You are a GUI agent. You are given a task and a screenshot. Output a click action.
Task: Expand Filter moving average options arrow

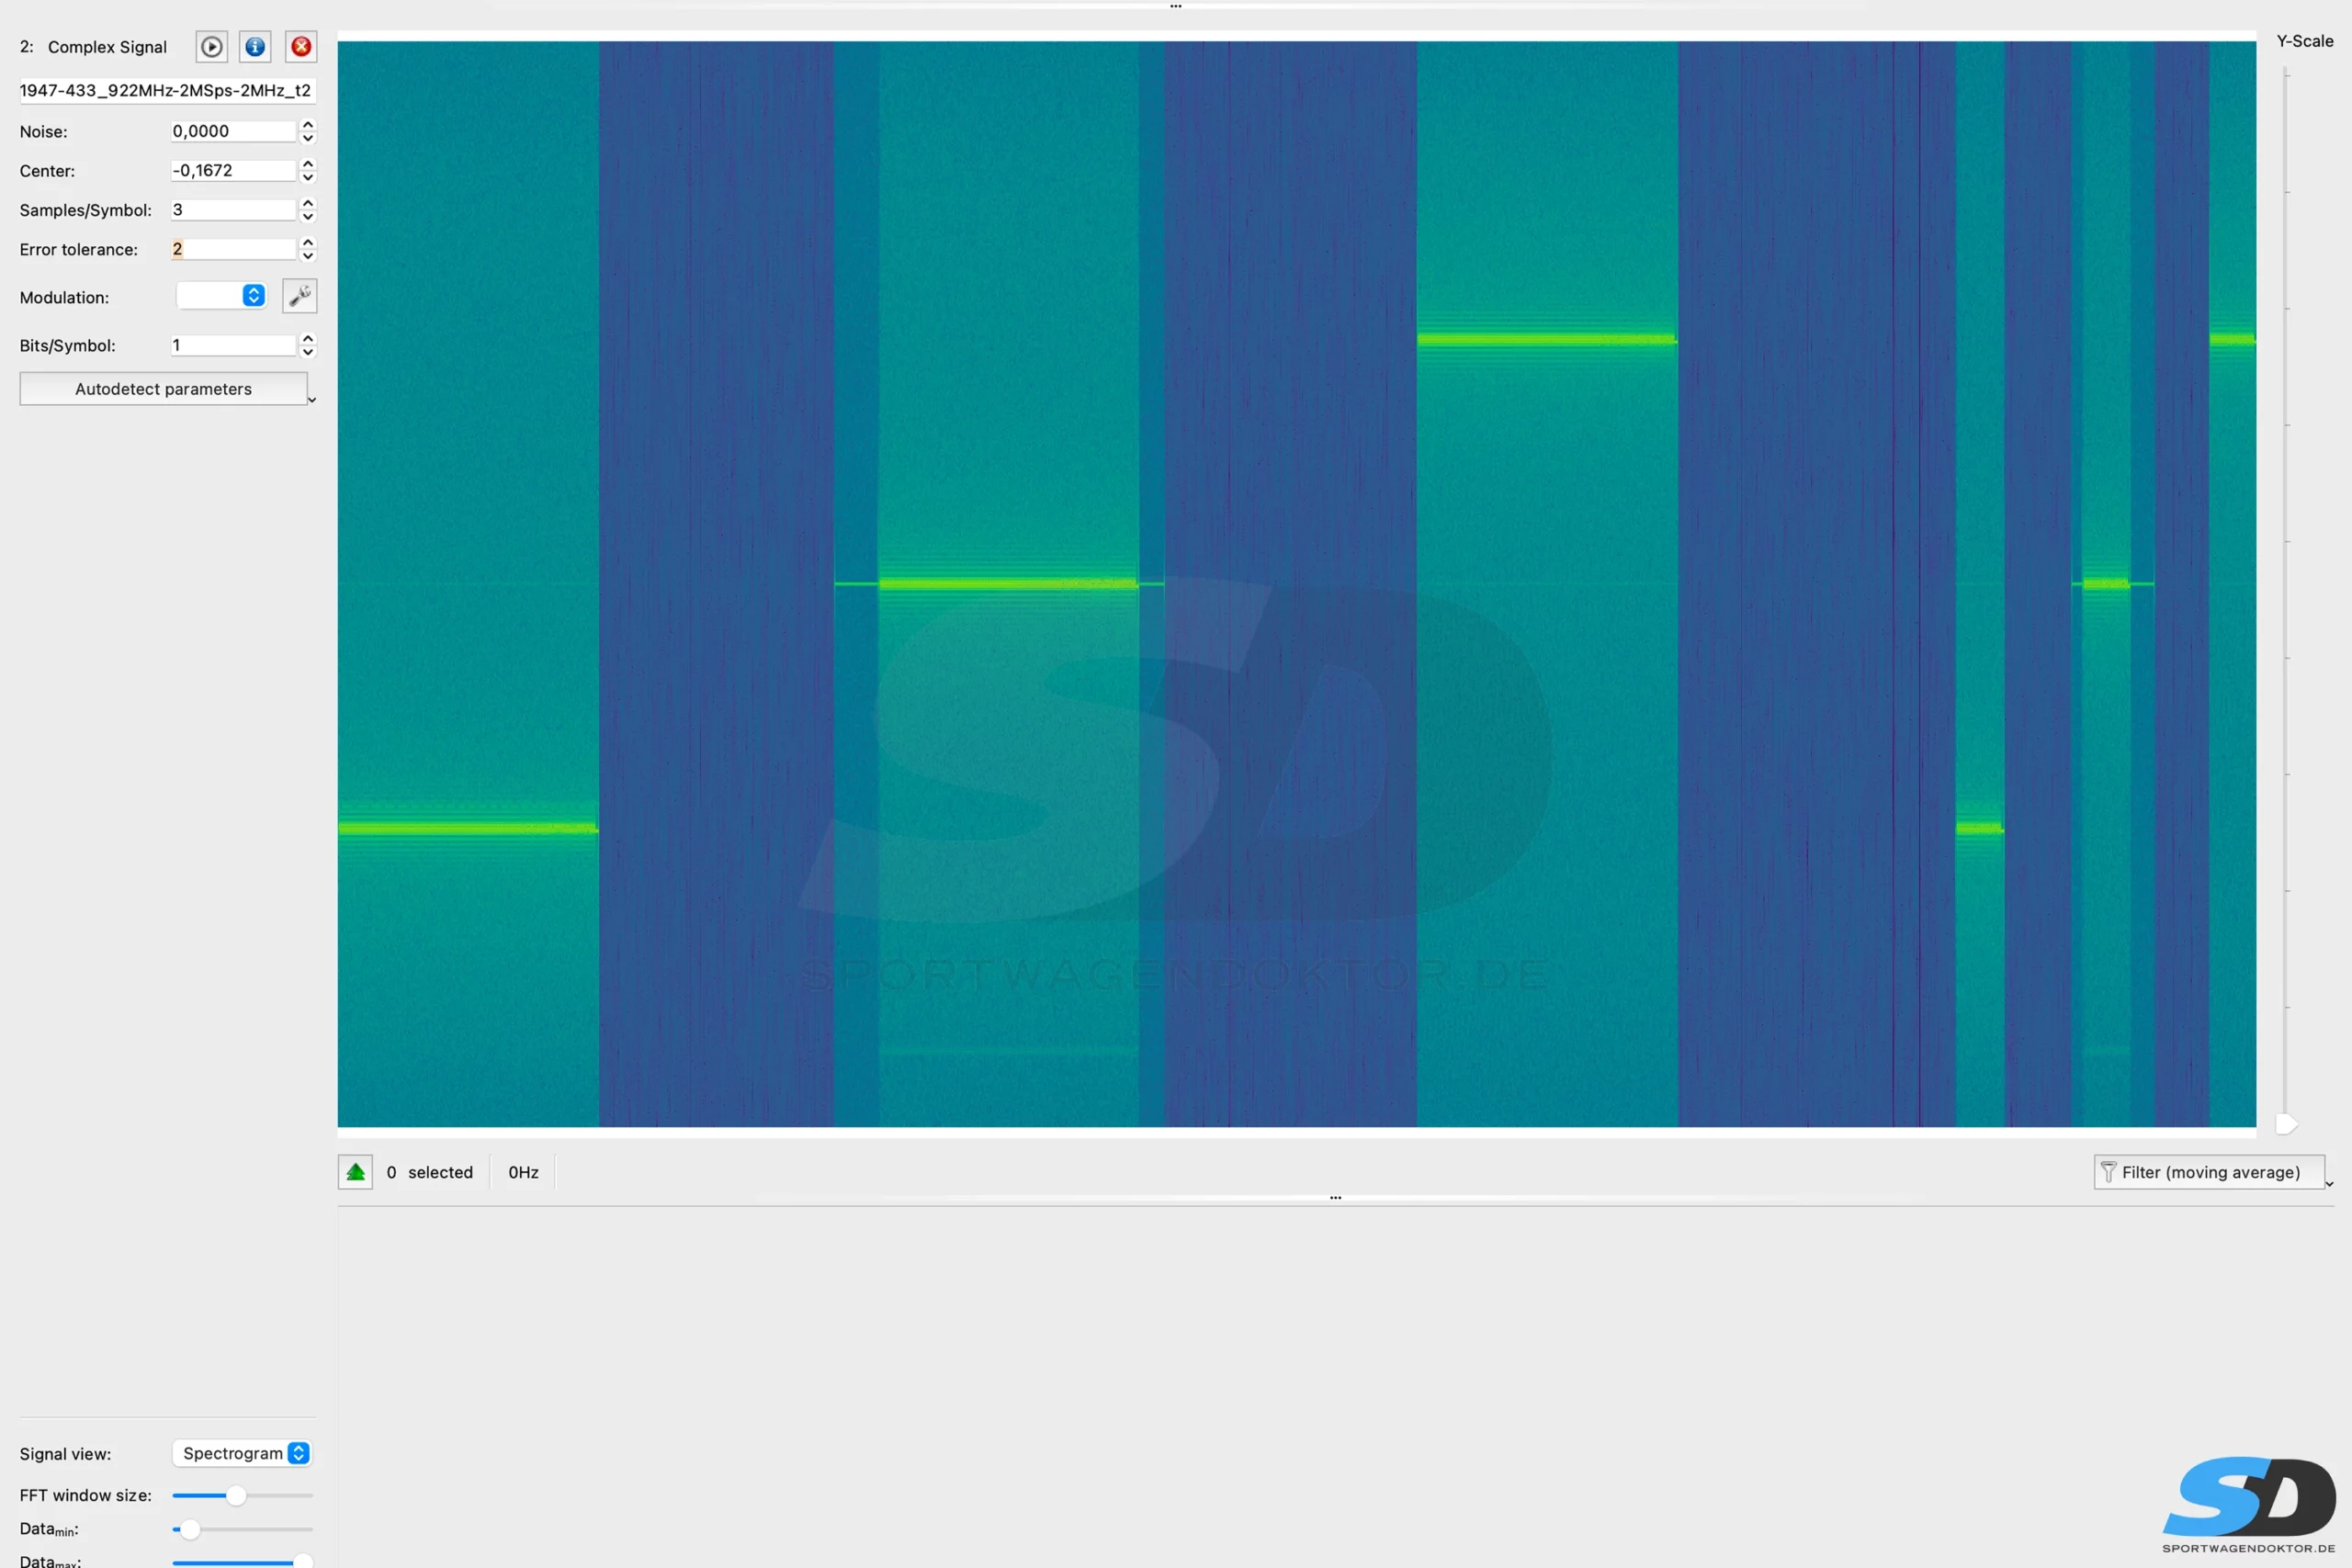tap(2329, 1184)
